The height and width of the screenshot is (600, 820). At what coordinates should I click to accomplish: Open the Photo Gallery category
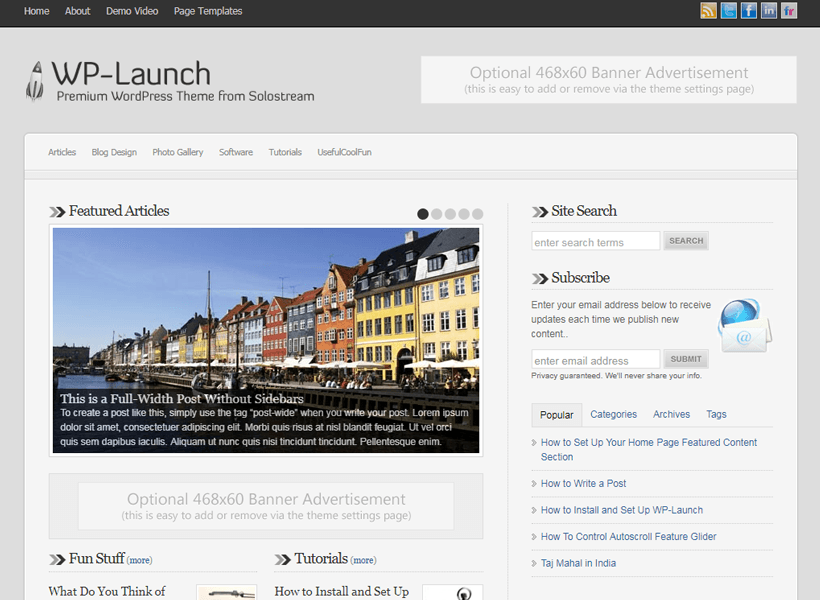178,152
